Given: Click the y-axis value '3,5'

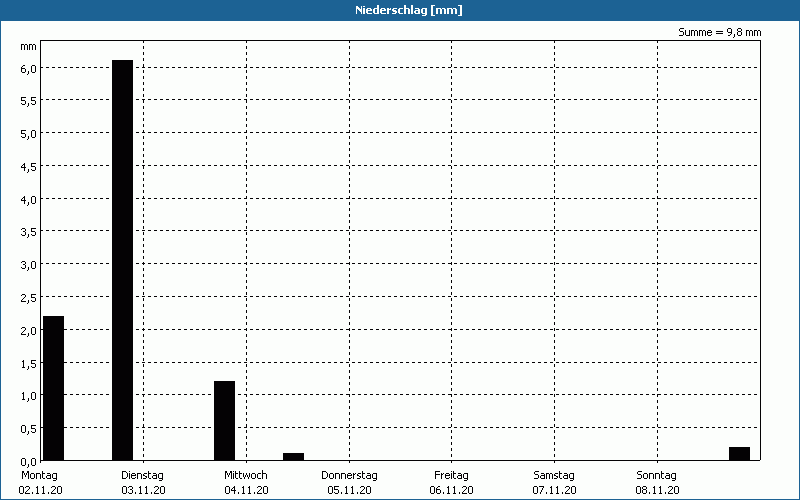Looking at the screenshot, I should point(29,233).
